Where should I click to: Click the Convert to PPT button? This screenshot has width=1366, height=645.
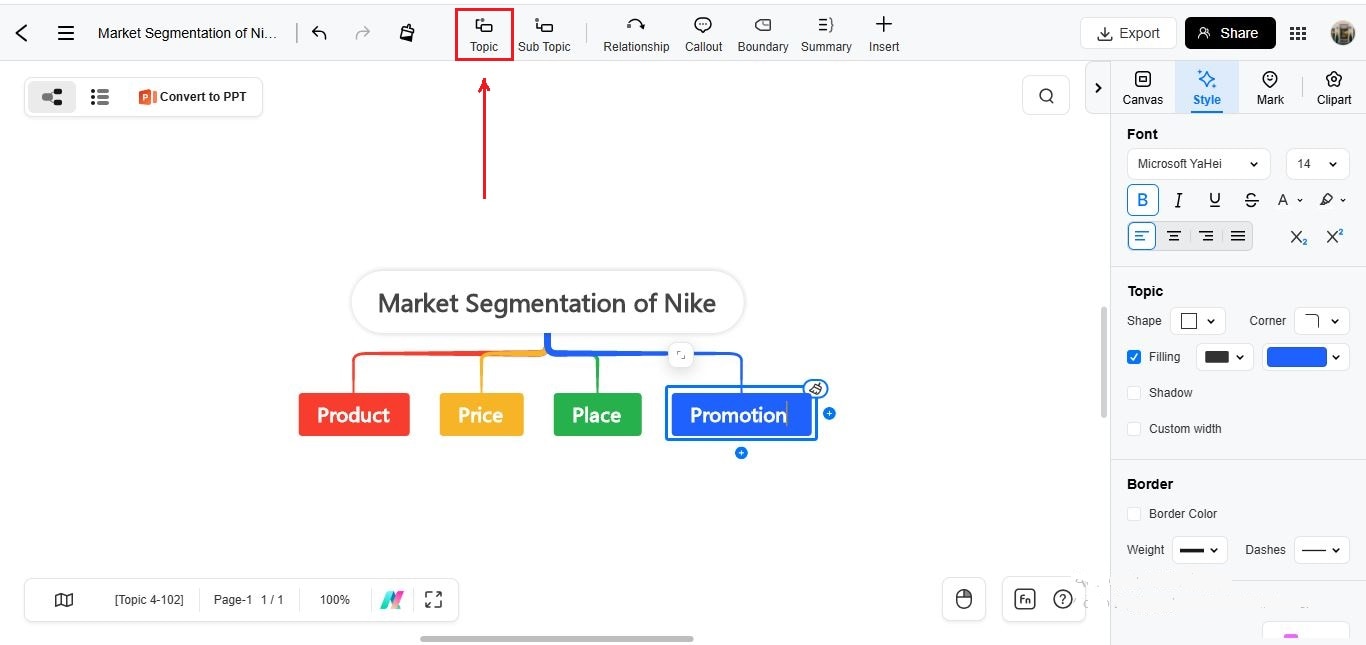coord(192,97)
